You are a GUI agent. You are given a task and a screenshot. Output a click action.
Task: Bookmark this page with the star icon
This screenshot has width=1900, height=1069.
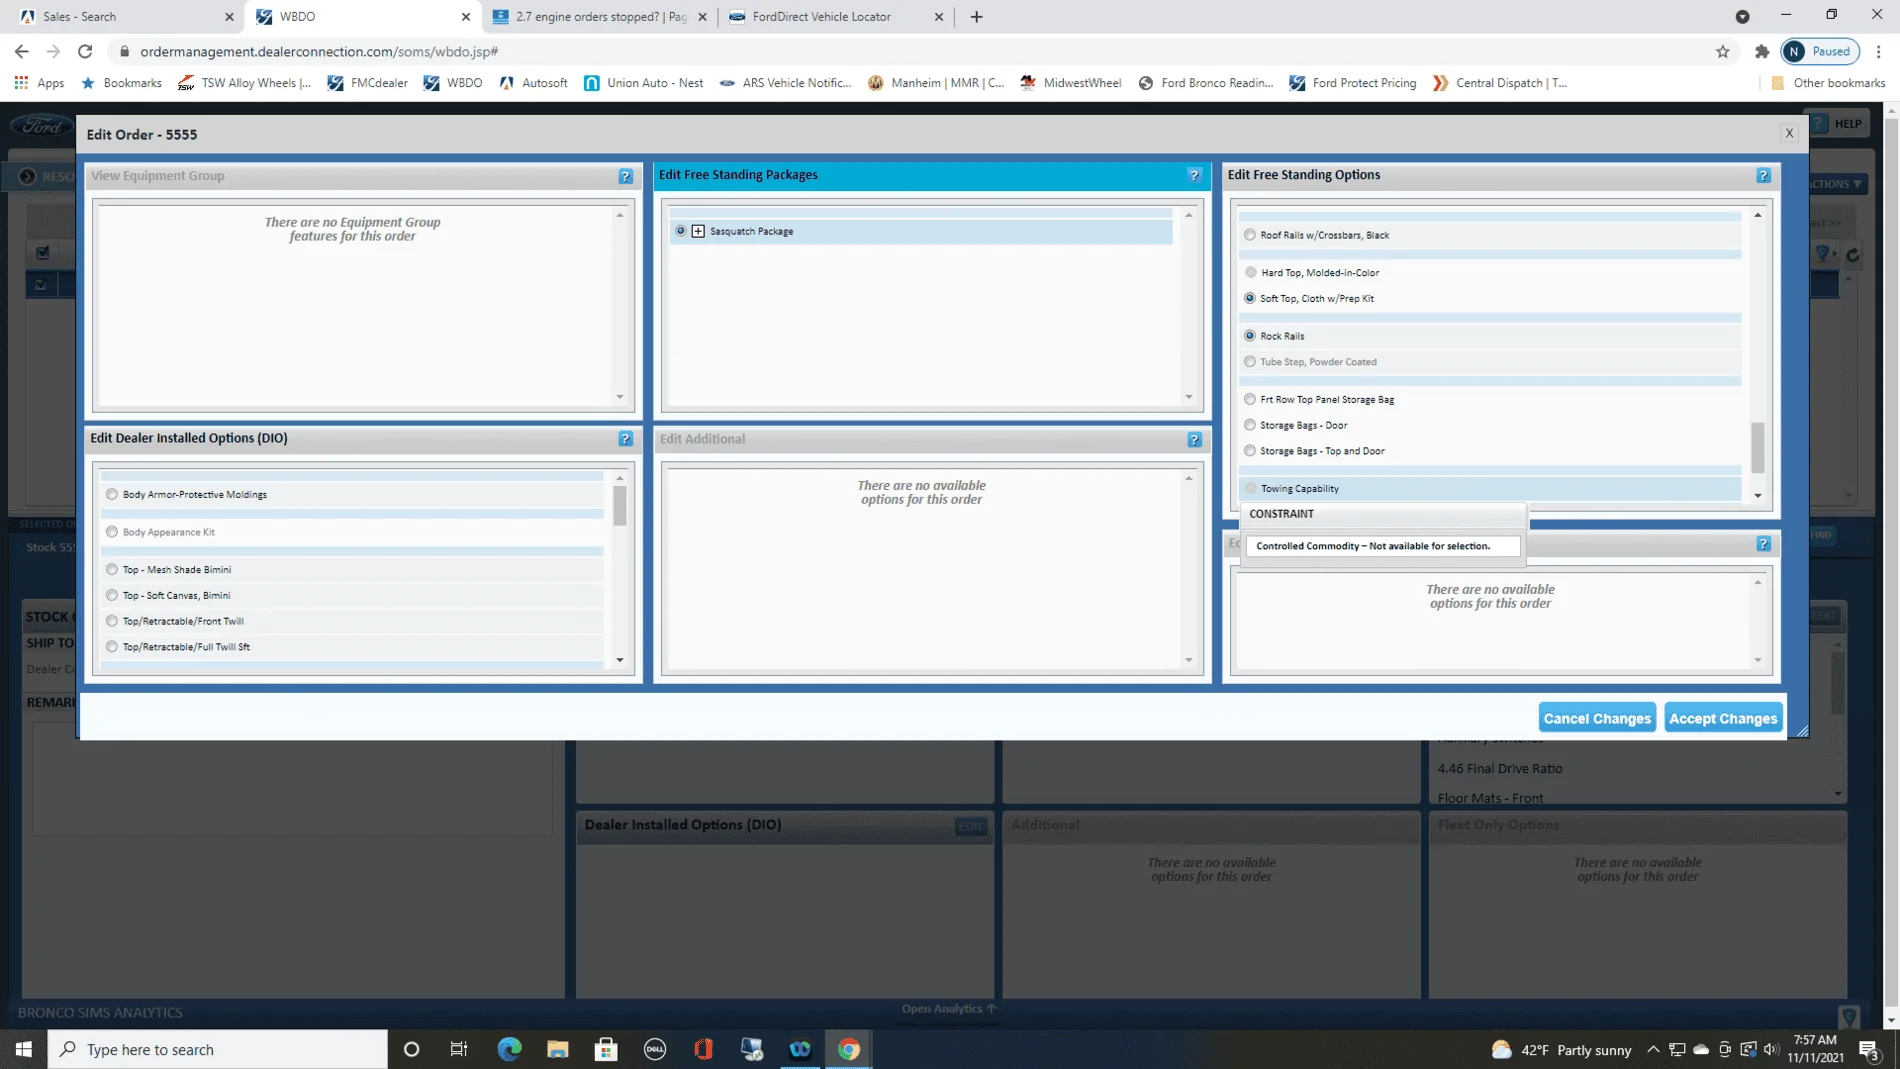[x=1722, y=51]
